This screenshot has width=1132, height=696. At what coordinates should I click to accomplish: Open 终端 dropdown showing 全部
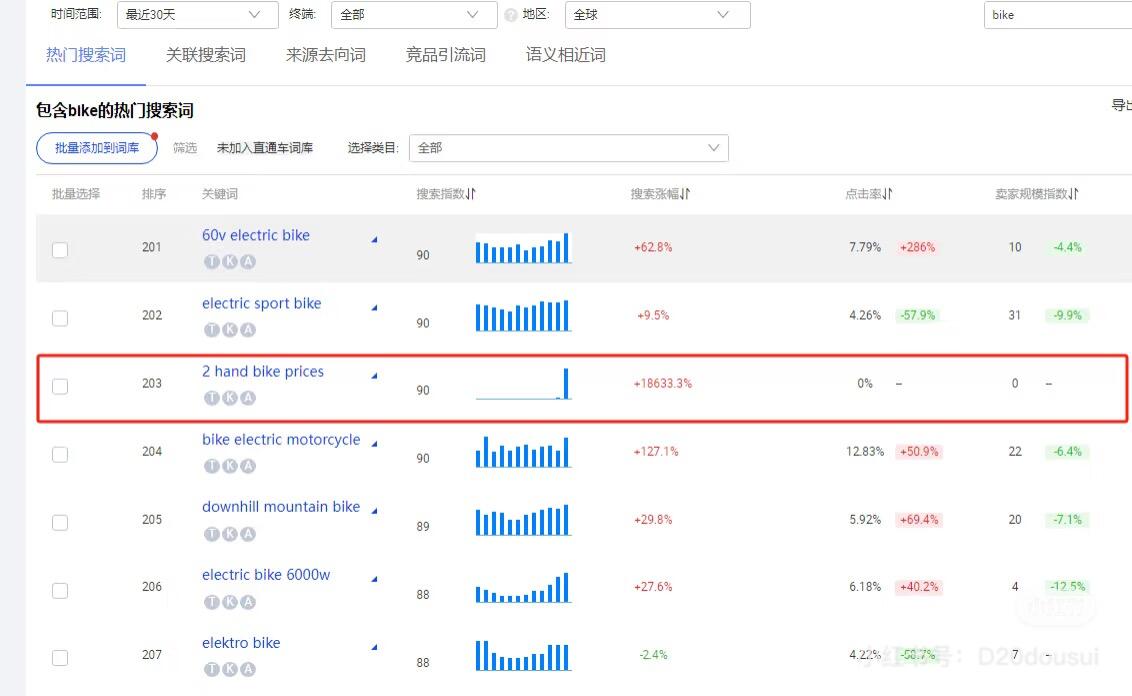pos(414,14)
